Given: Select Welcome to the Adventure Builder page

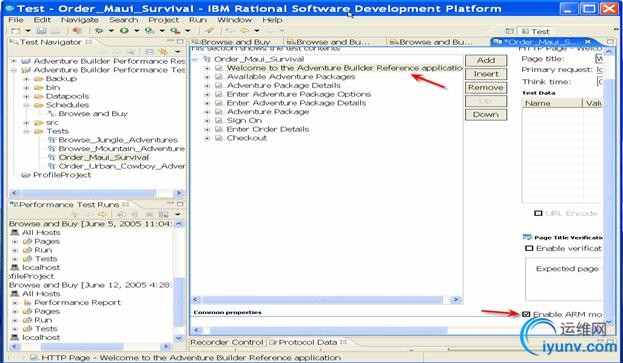Looking at the screenshot, I should tap(344, 68).
